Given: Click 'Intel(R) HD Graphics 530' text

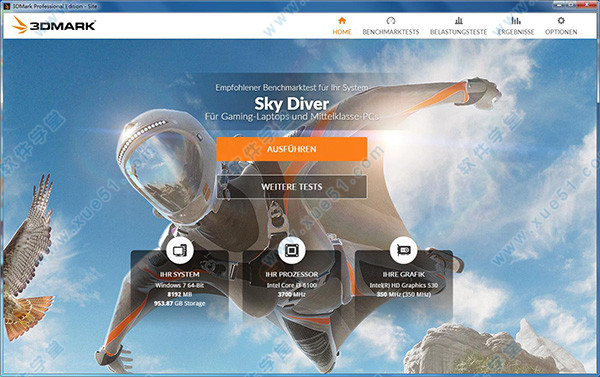Looking at the screenshot, I should (x=404, y=286).
